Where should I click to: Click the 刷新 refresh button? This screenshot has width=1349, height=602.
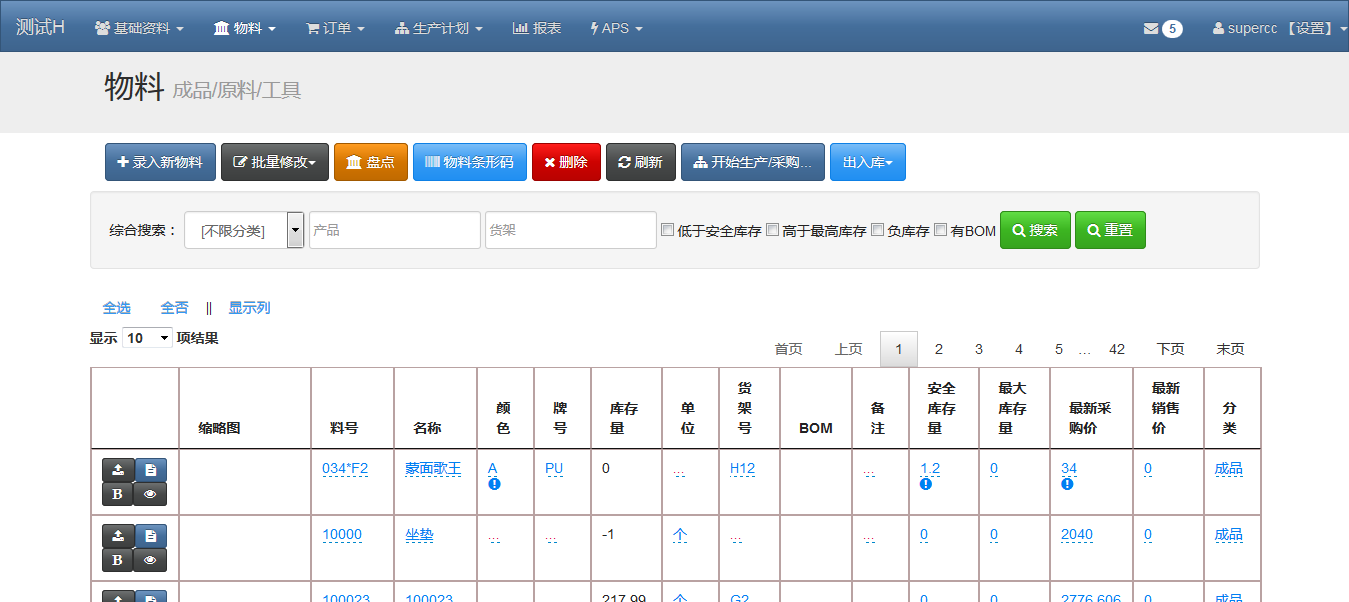coord(640,162)
